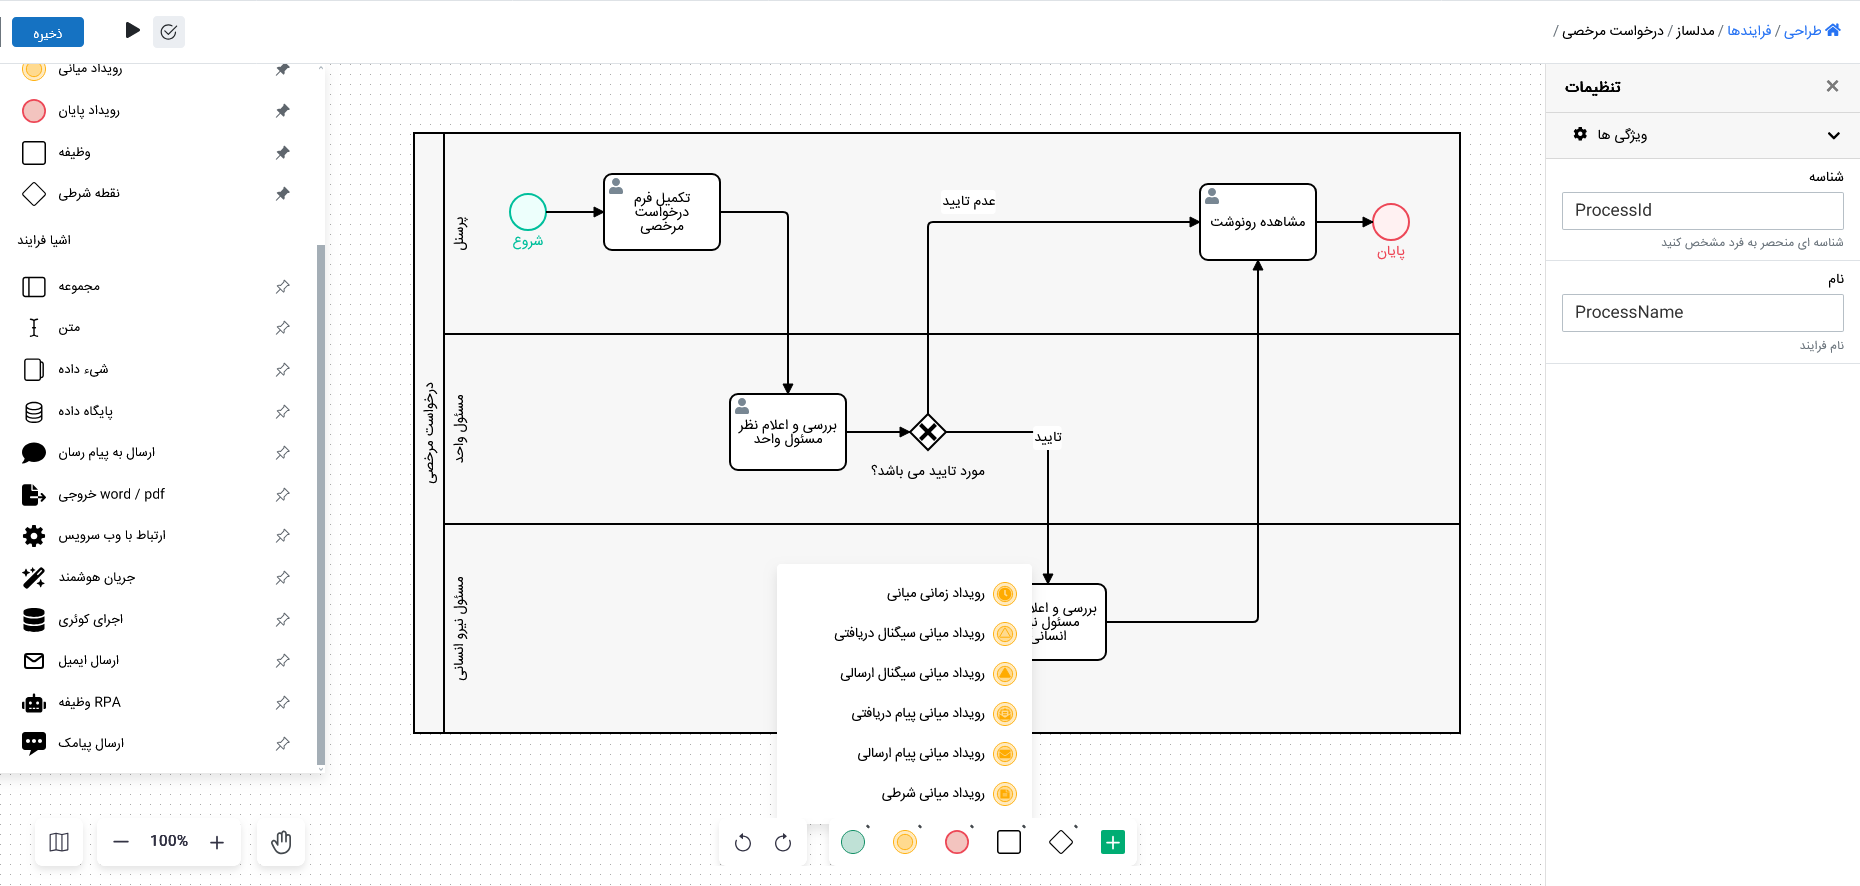The width and height of the screenshot is (1860, 886).
Task: Click the ProcessName input field
Action: 1702,312
